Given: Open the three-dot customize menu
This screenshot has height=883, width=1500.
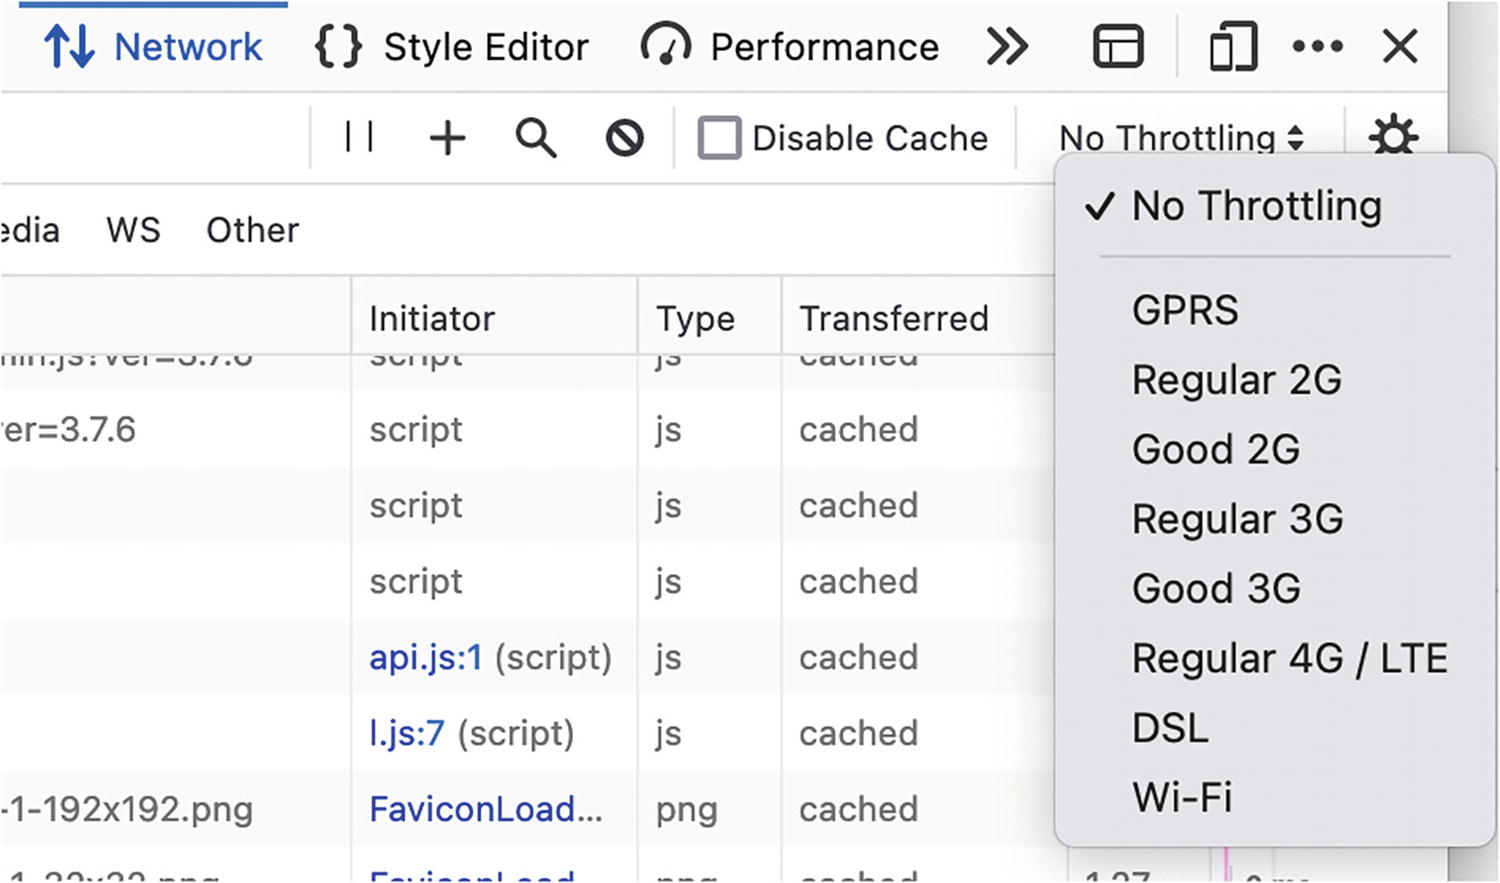Looking at the screenshot, I should [1317, 47].
